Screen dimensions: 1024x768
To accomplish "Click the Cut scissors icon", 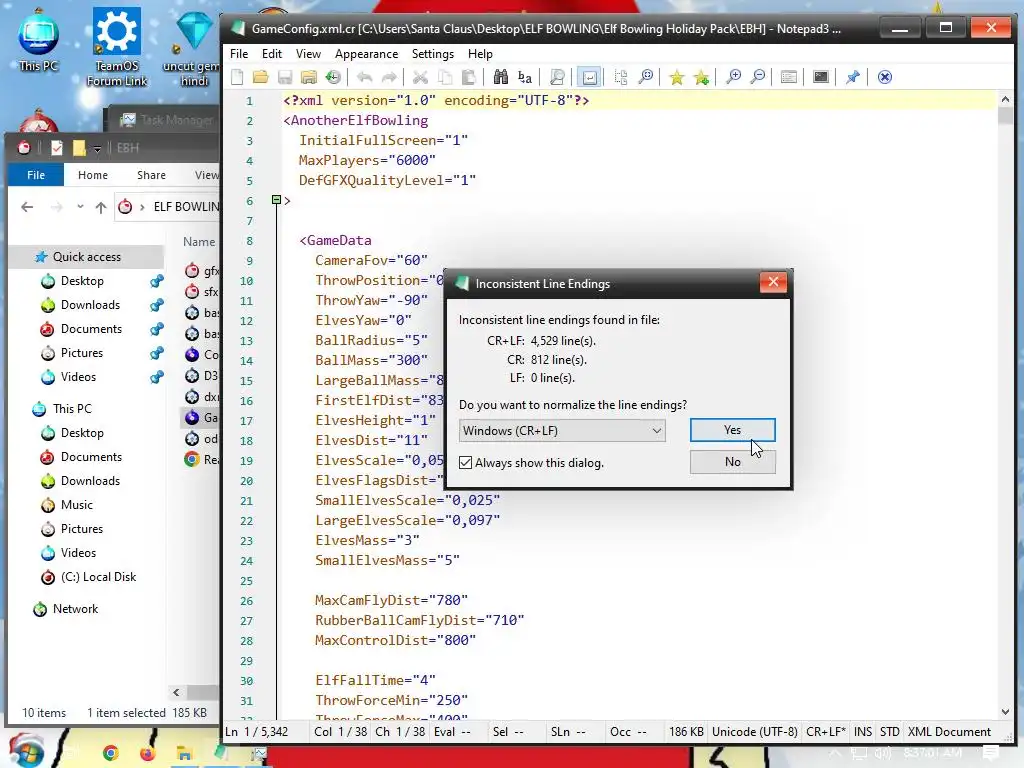I will (x=420, y=77).
